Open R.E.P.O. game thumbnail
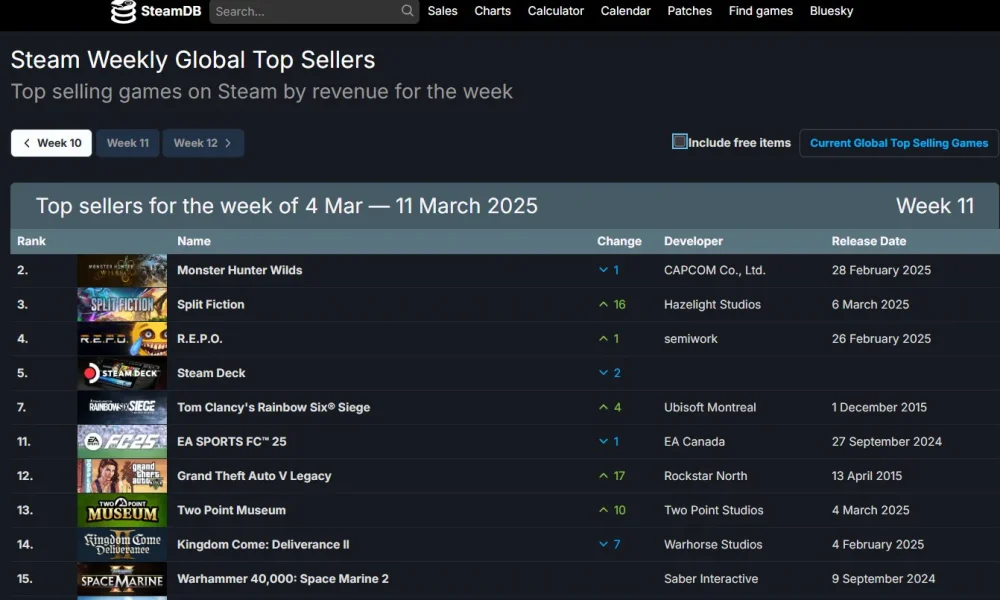 pyautogui.click(x=122, y=339)
